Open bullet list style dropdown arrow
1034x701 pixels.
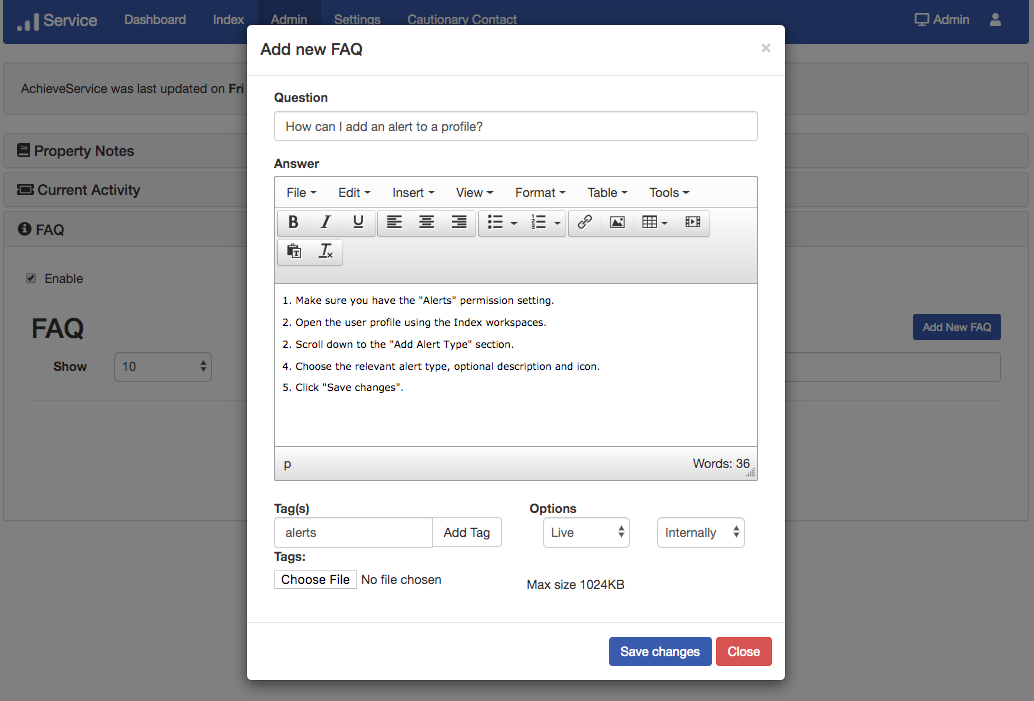tap(514, 223)
